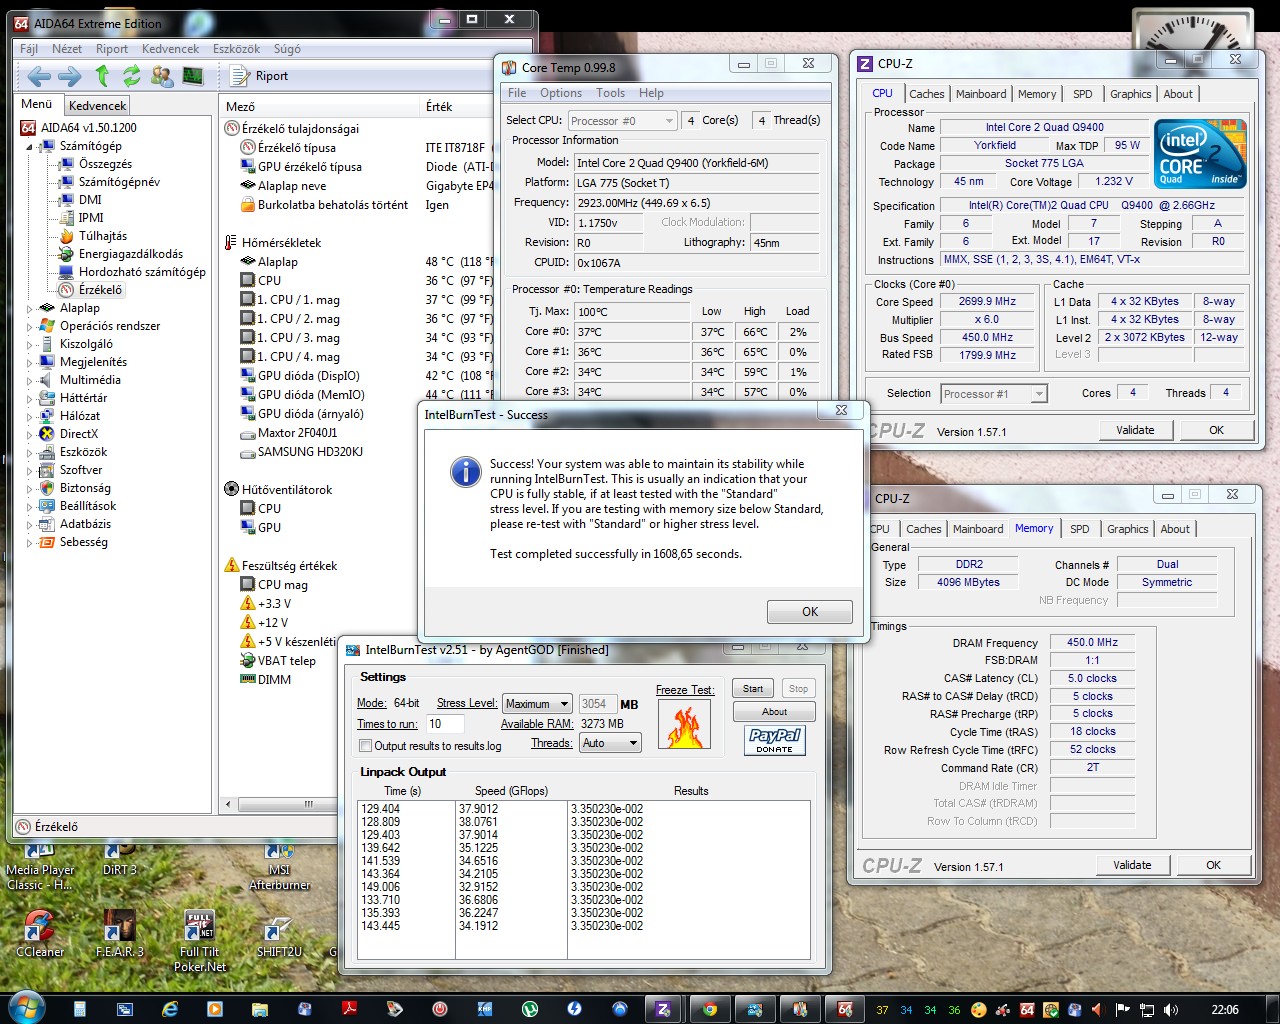The height and width of the screenshot is (1024, 1280).
Task: Click the Riport document icon in AIDA64 toolbar
Action: [x=239, y=76]
